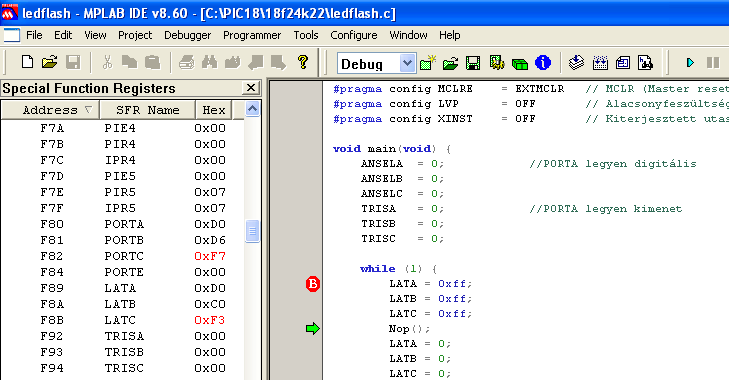Image resolution: width=729 pixels, height=380 pixels.
Task: Select the PIE4 register row
Action: 122,128
